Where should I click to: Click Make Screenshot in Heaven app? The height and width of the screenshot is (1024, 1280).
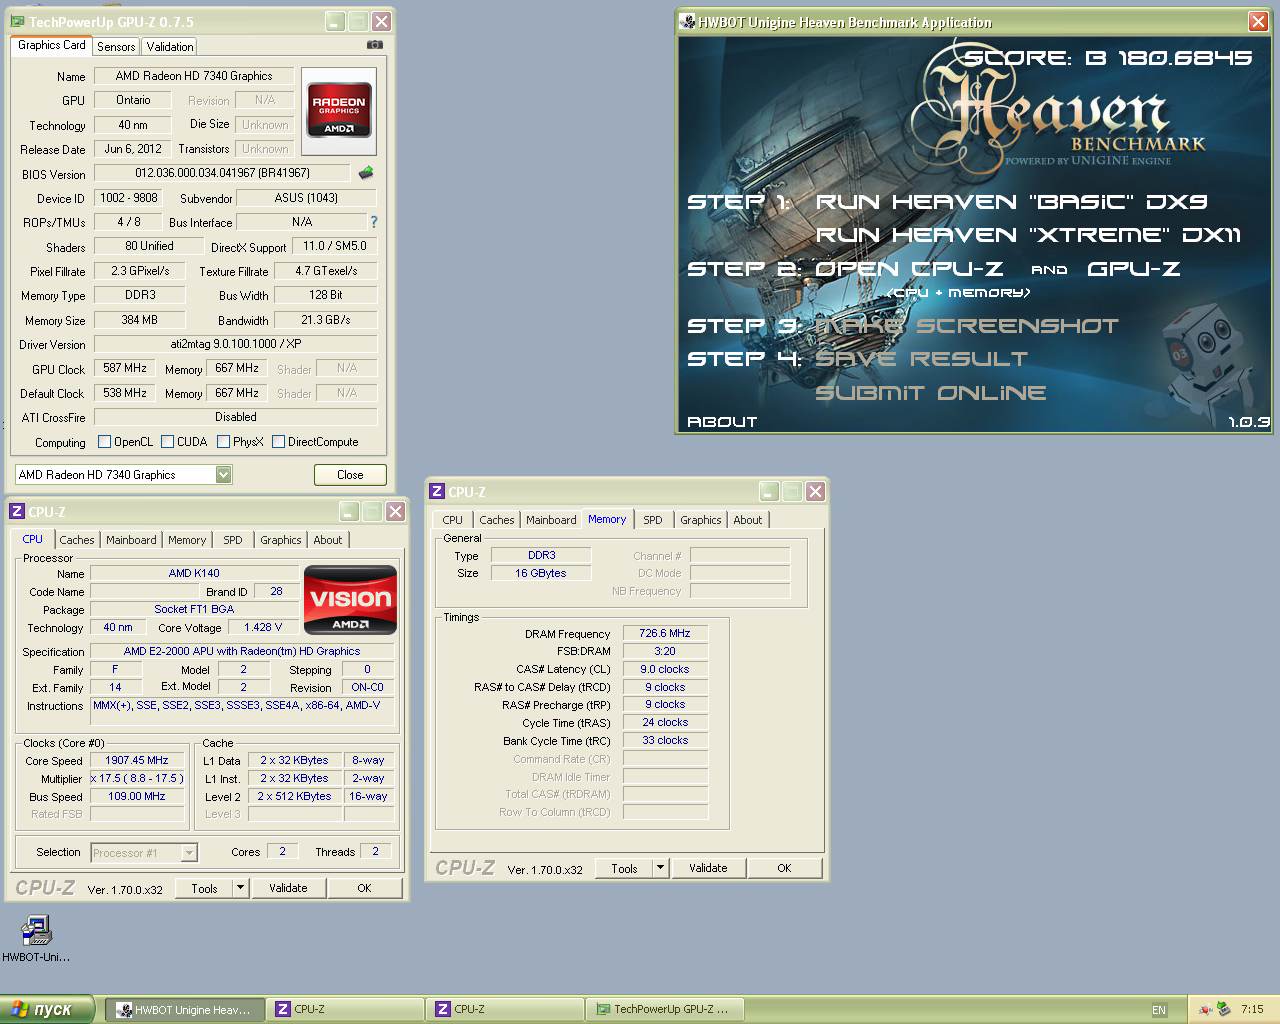(967, 326)
